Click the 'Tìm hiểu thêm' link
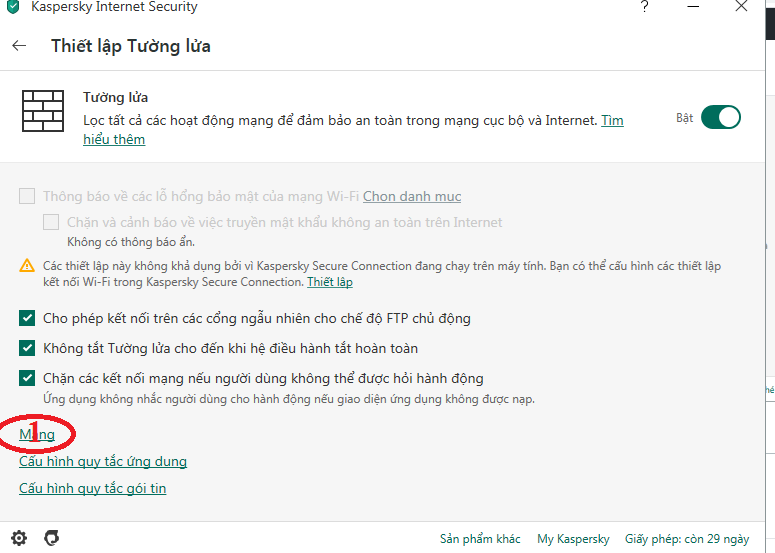 pos(113,139)
